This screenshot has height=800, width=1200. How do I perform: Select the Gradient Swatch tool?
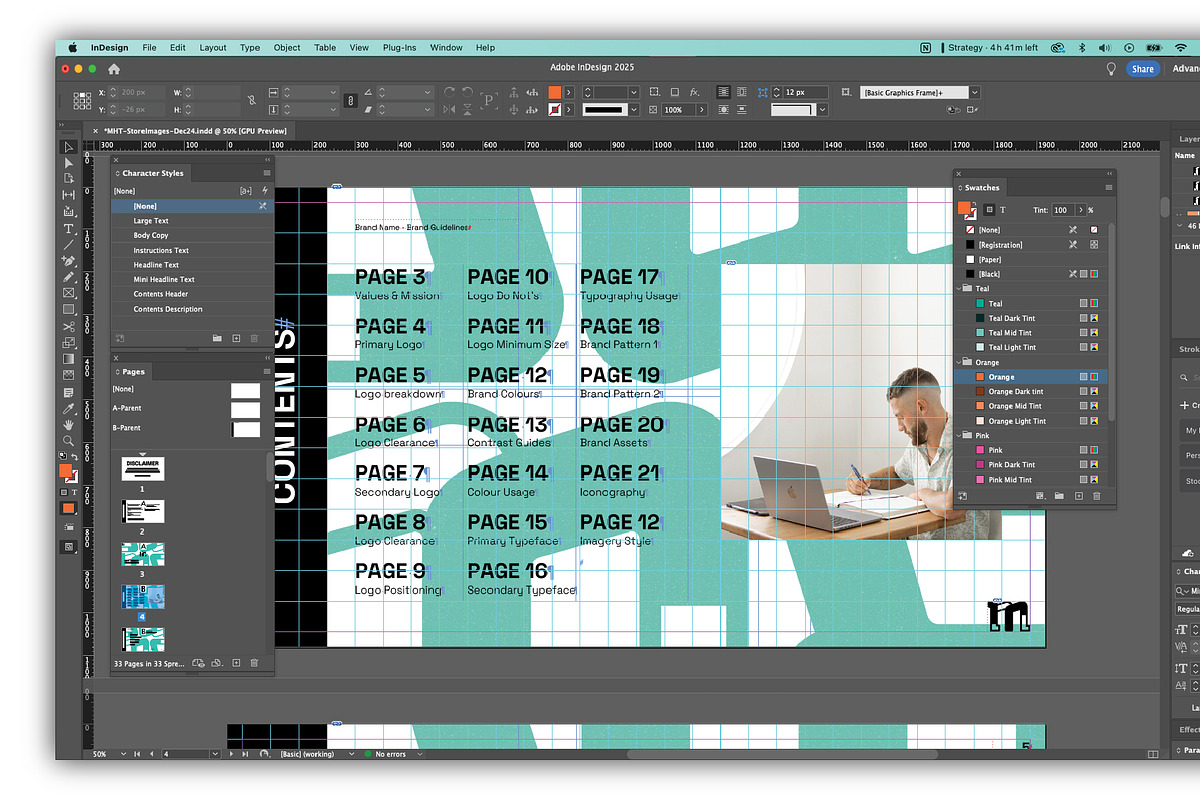(x=68, y=359)
